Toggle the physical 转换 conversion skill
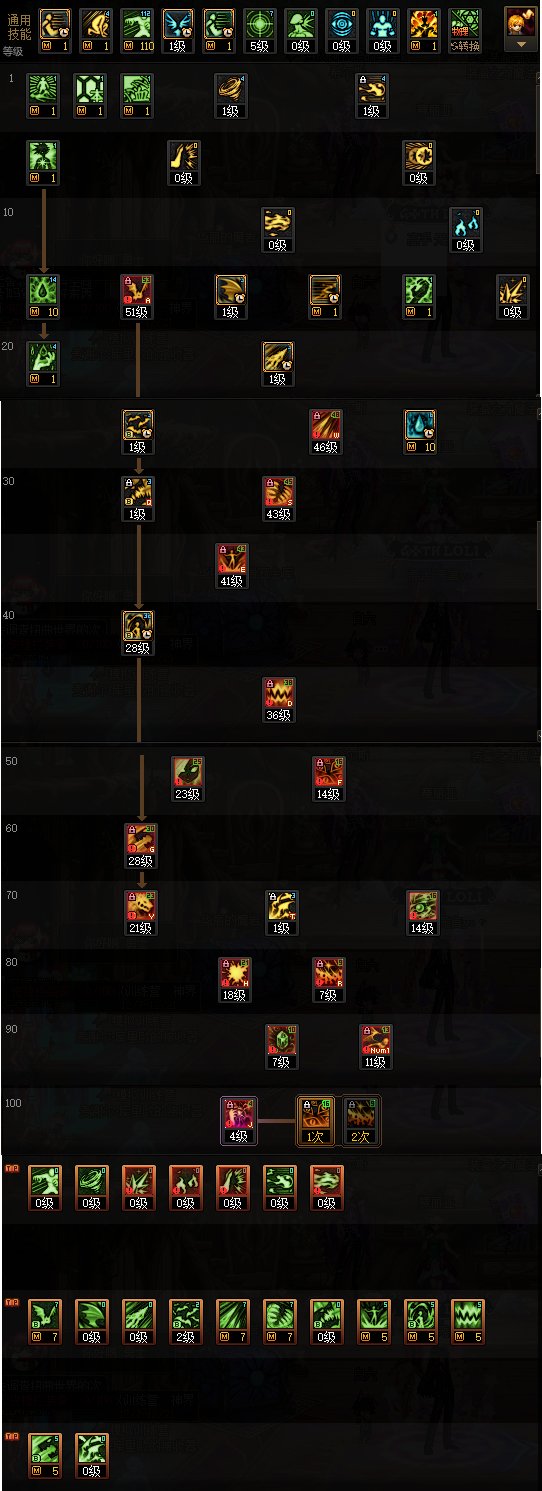 point(464,29)
